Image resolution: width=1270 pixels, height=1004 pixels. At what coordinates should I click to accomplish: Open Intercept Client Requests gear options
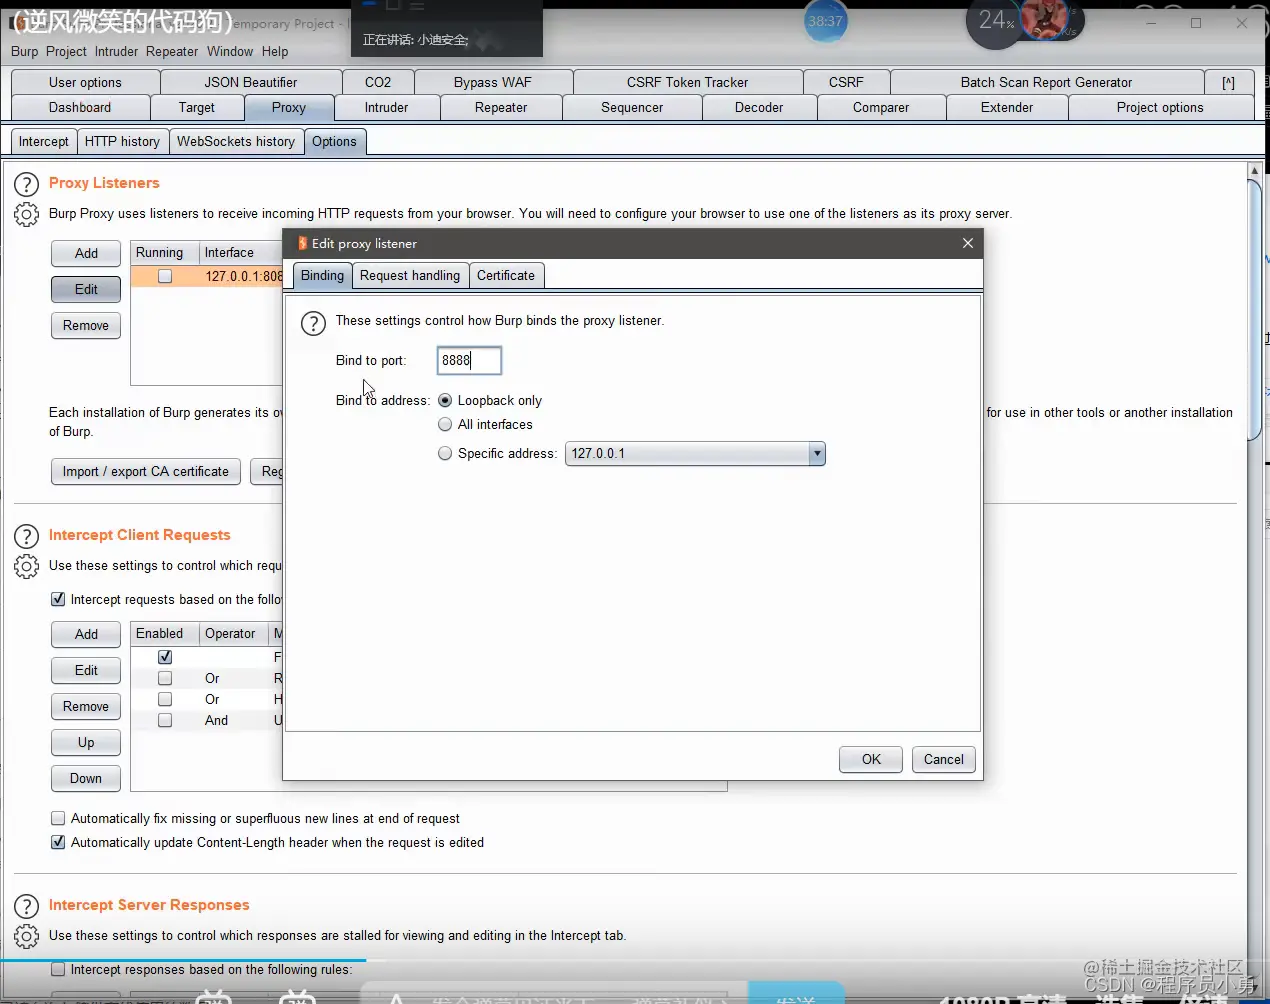click(x=26, y=566)
